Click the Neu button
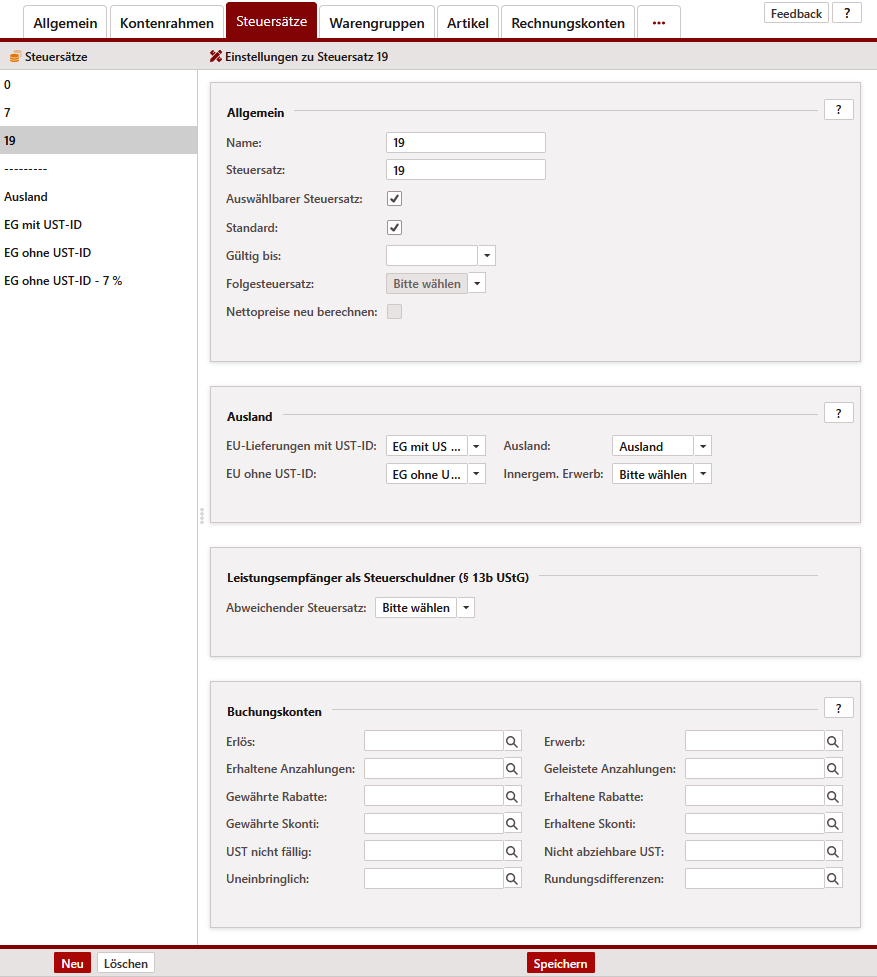 (x=72, y=963)
